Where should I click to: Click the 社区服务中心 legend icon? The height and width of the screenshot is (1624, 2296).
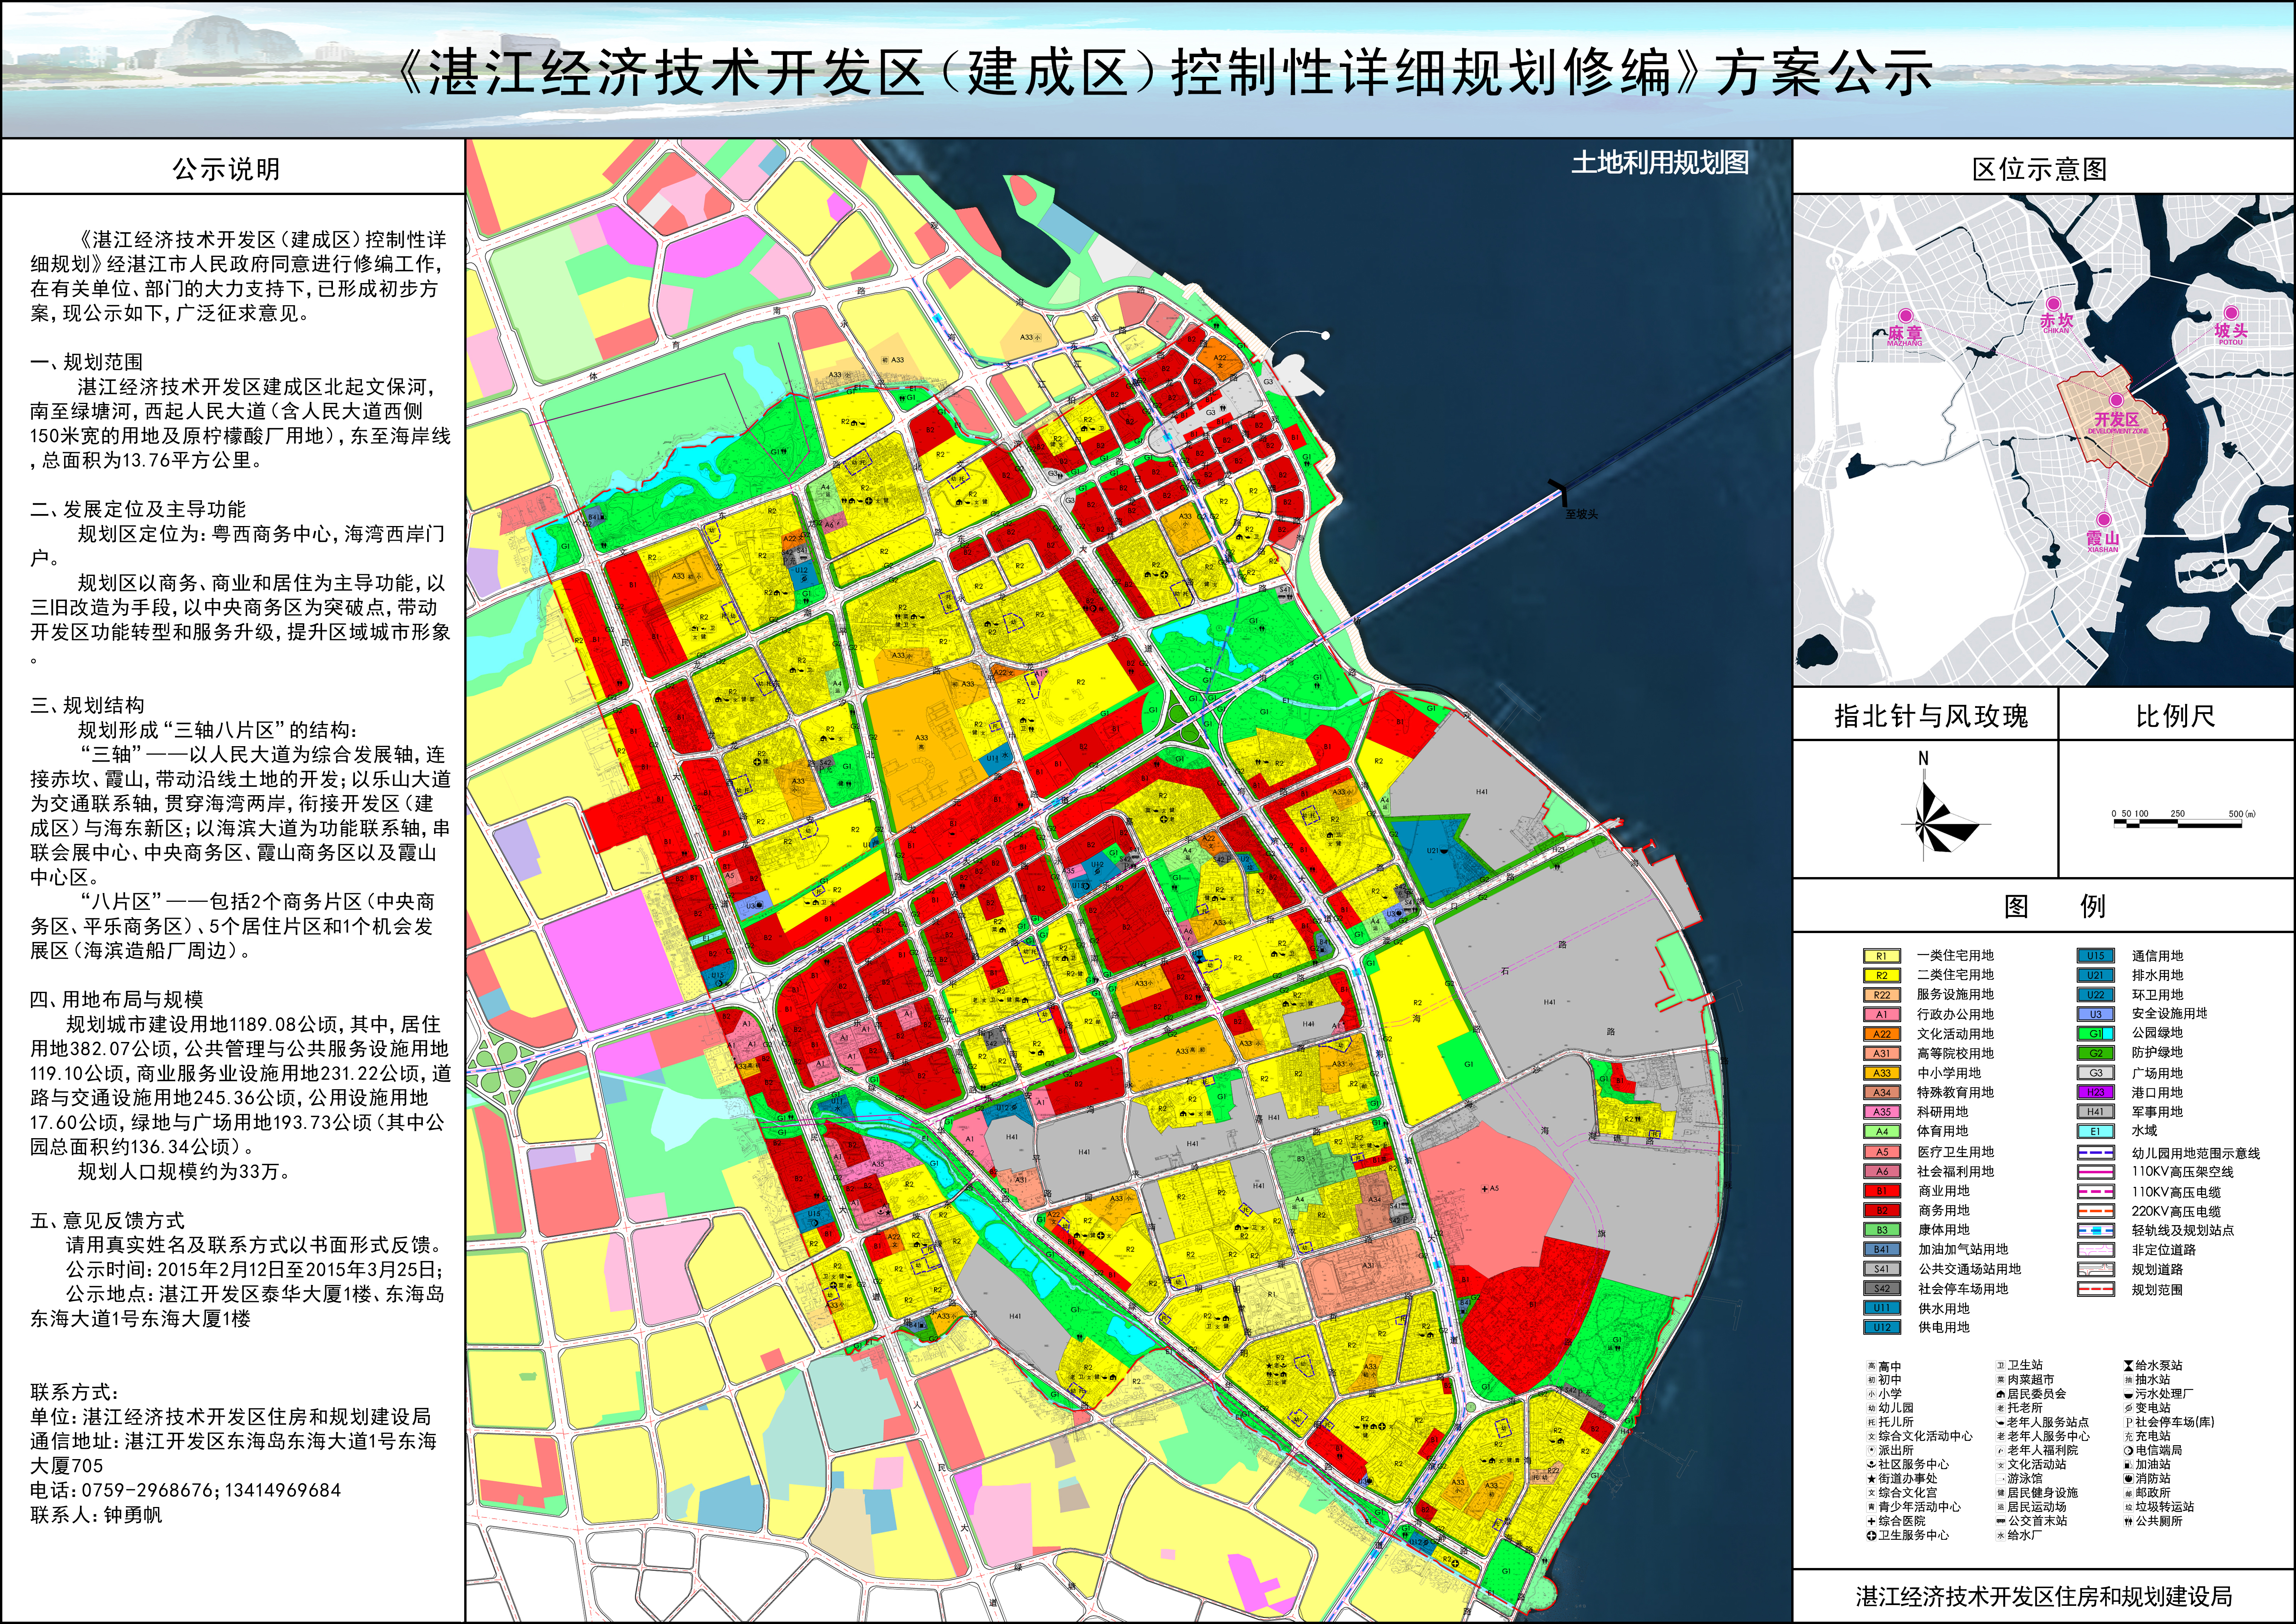tap(1871, 1464)
